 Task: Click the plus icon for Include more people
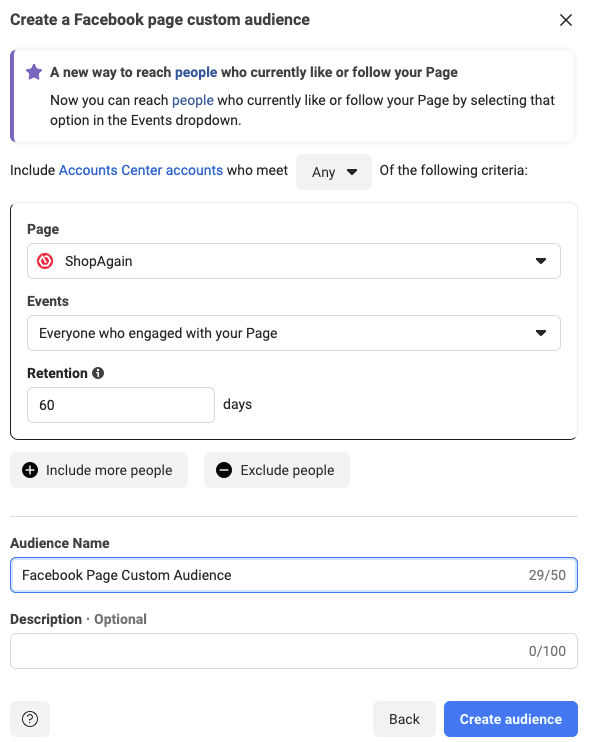[30, 470]
